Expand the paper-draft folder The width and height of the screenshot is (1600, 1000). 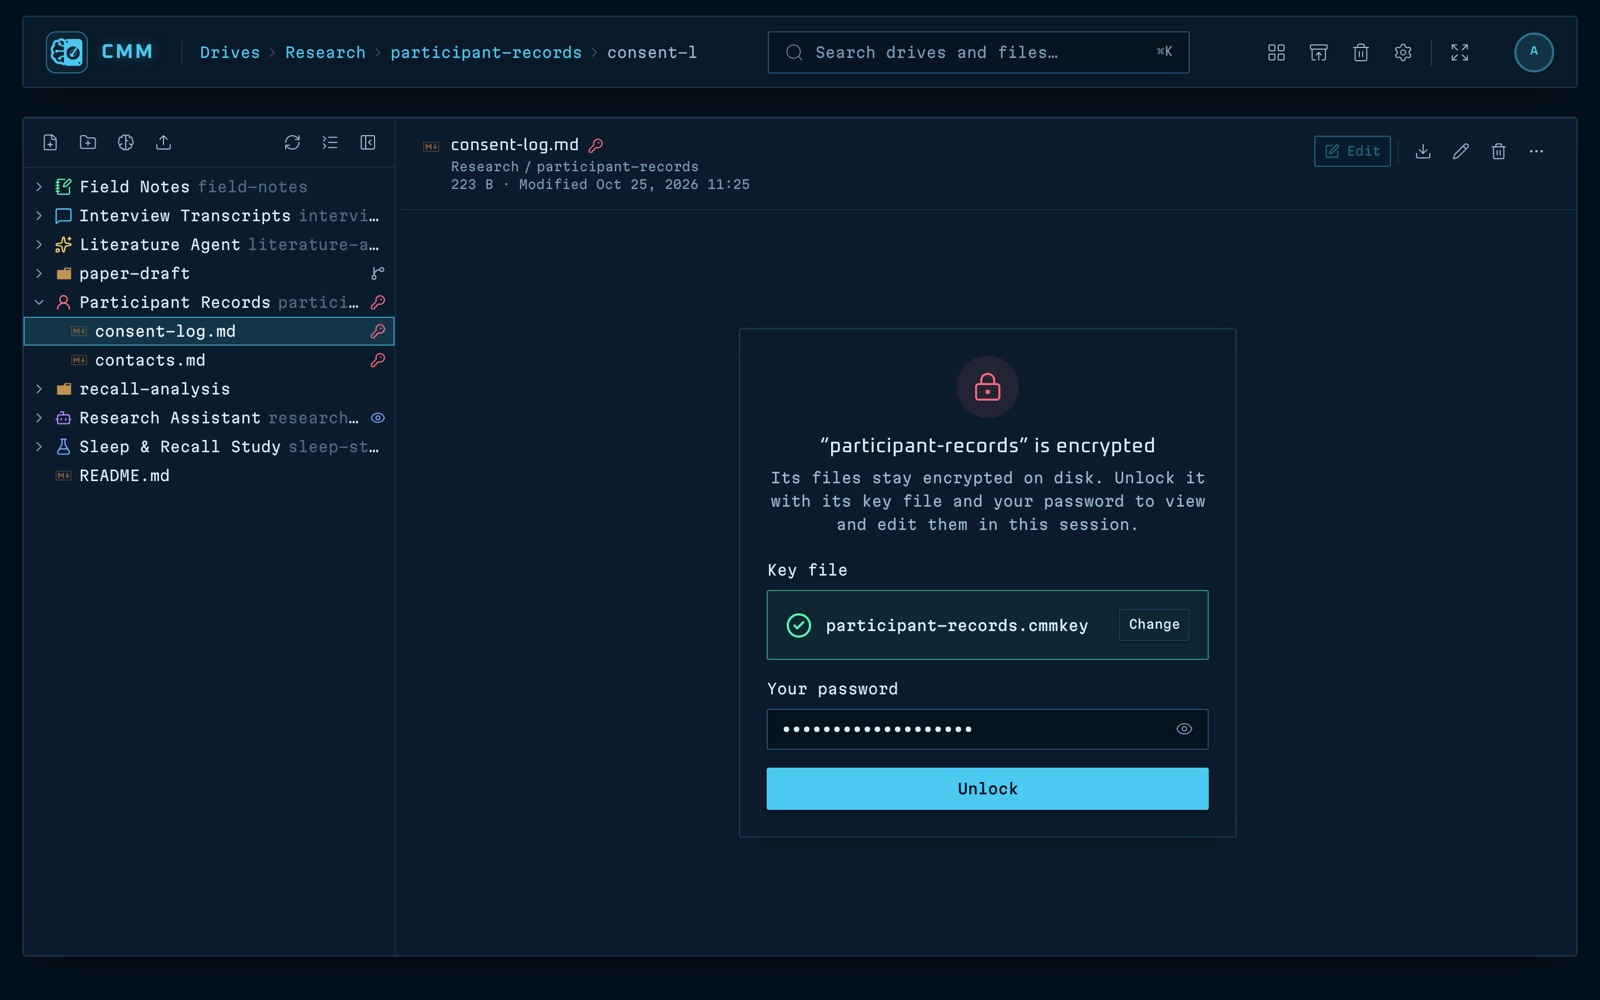coord(39,273)
